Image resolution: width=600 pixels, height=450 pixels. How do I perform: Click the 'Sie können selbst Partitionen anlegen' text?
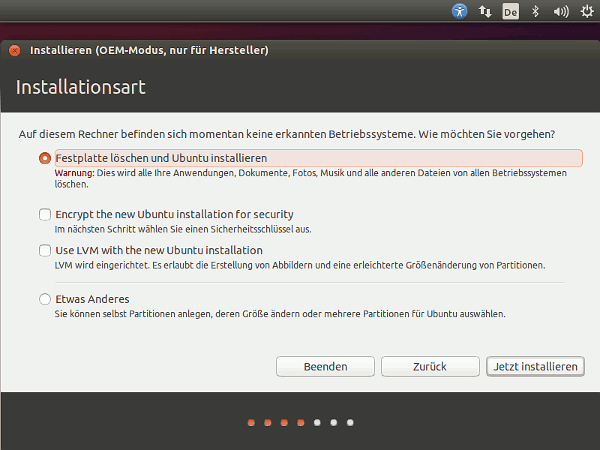pyautogui.click(x=280, y=314)
